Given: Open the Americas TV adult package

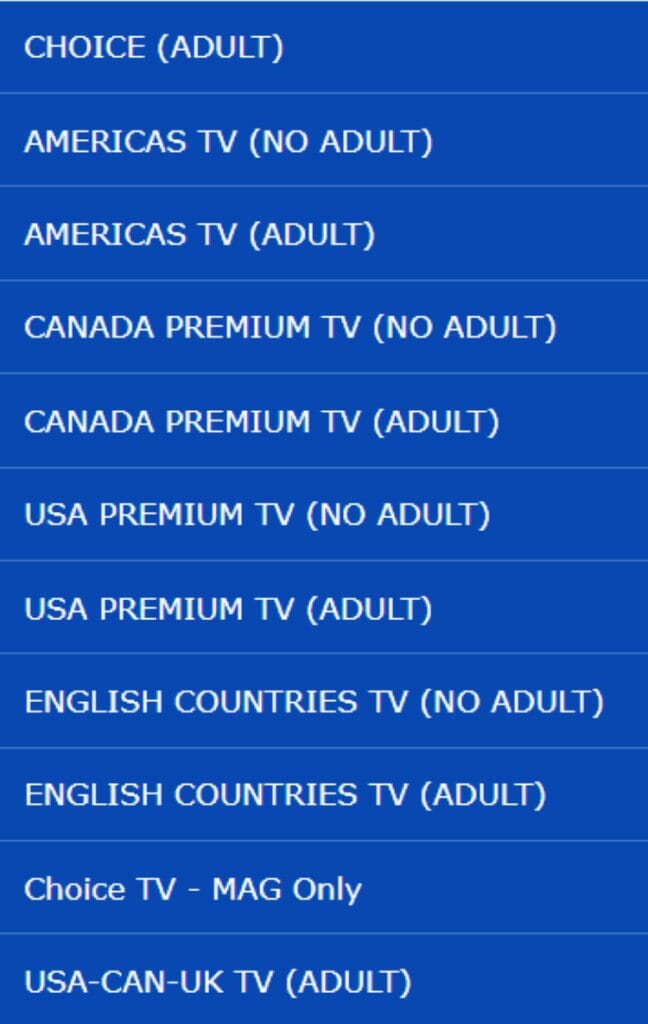Looking at the screenshot, I should pyautogui.click(x=324, y=234).
